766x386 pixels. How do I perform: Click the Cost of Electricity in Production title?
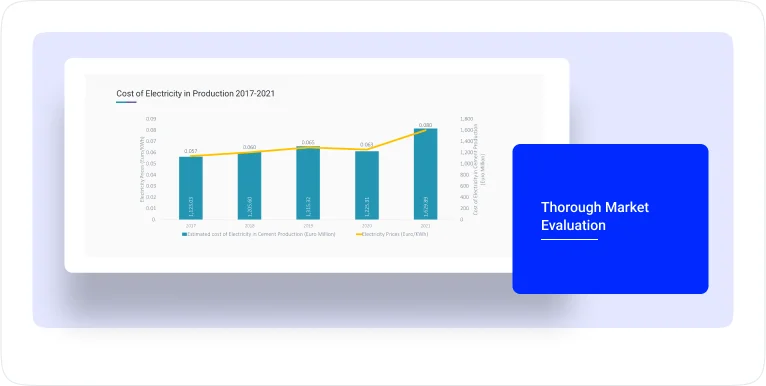click(x=195, y=93)
